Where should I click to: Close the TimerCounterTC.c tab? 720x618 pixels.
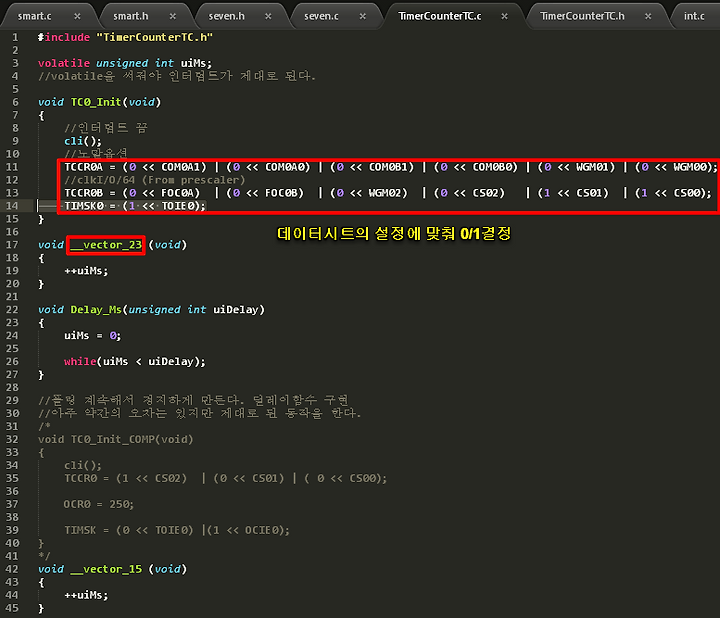(504, 17)
